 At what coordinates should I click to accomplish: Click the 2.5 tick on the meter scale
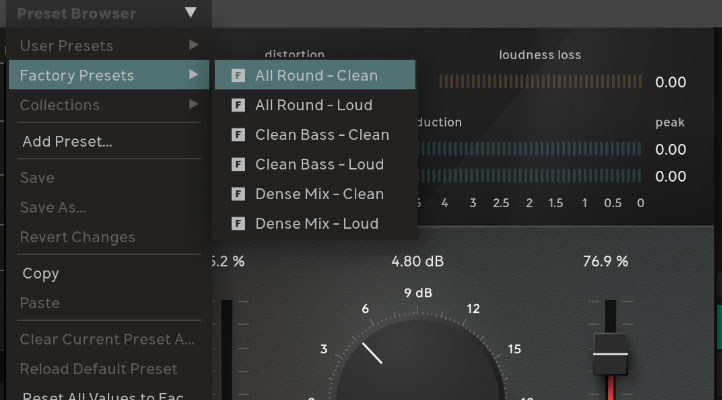point(501,203)
